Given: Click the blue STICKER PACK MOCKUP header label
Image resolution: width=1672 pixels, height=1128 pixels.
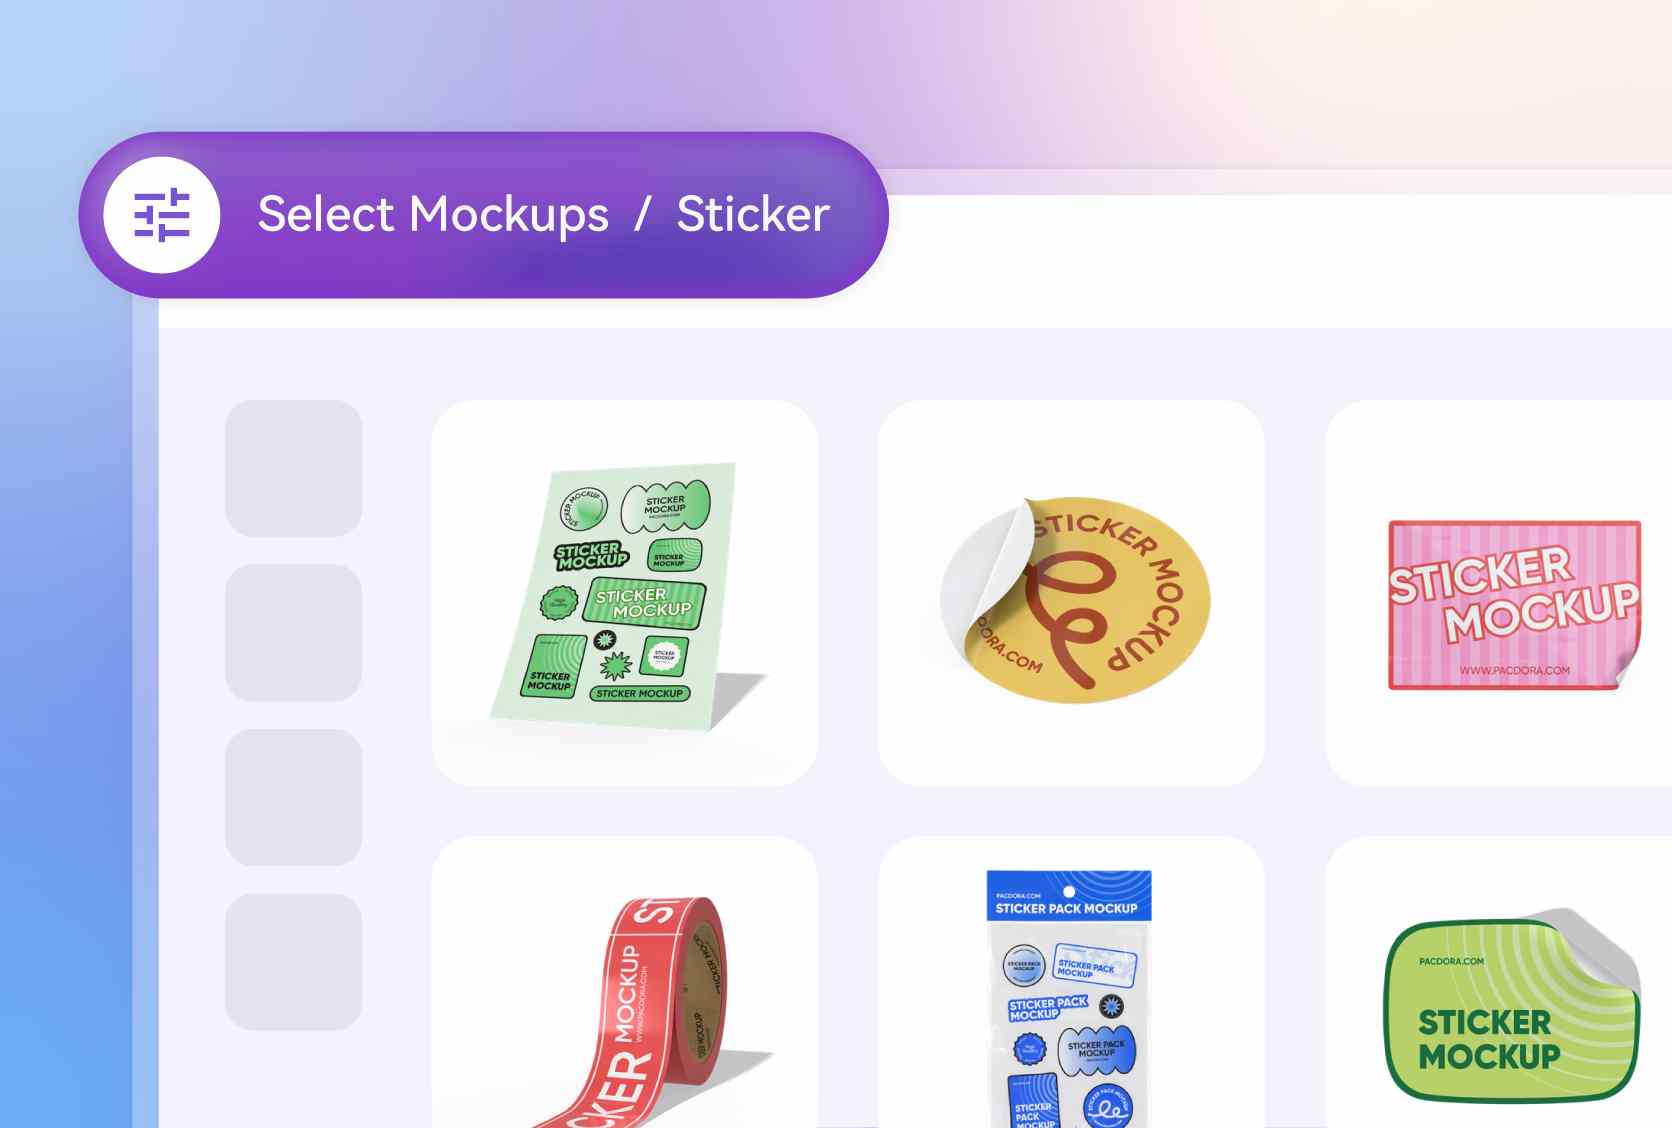Looking at the screenshot, I should (x=1066, y=908).
